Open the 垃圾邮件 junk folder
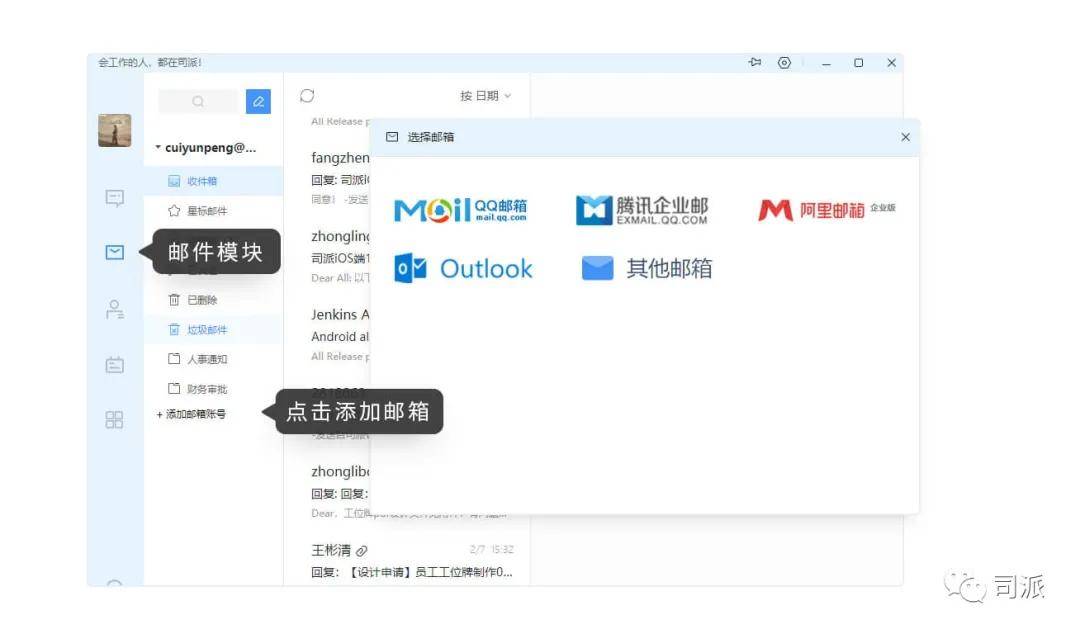This screenshot has height=634, width=1080. (206, 329)
